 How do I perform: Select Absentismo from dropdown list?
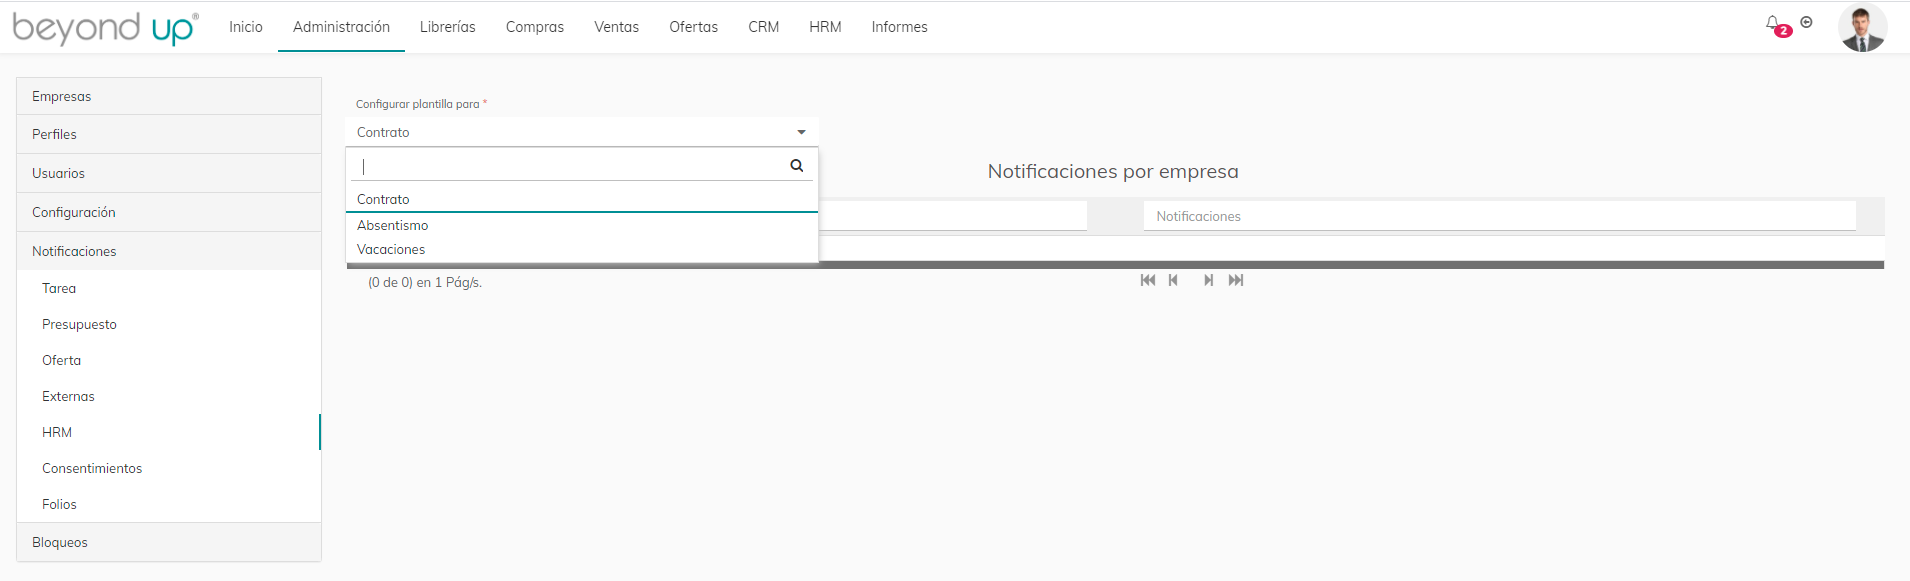(x=393, y=226)
